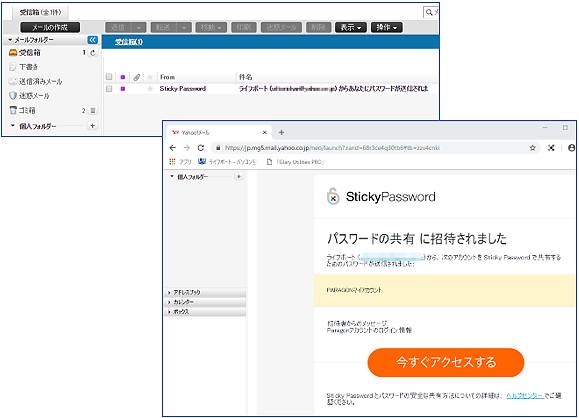The image size is (579, 418).
Task: Bookmark the page with the star icon
Action: [532, 148]
